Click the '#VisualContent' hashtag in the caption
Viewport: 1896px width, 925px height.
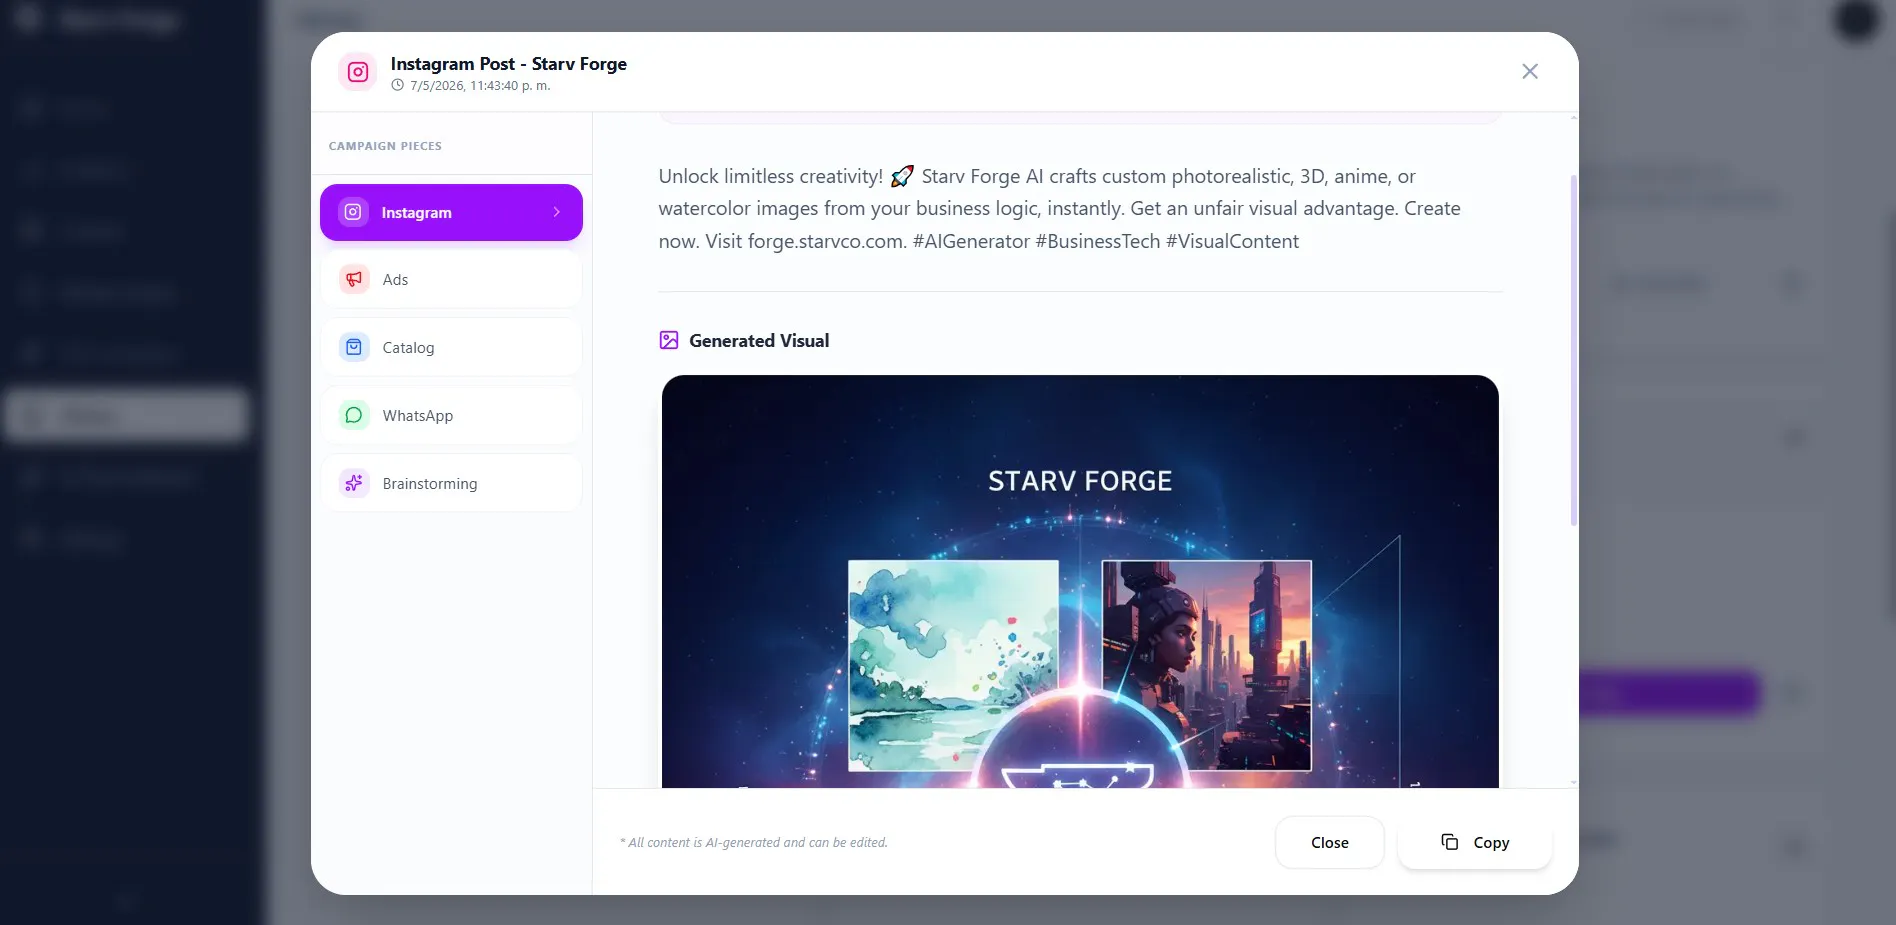(1233, 242)
